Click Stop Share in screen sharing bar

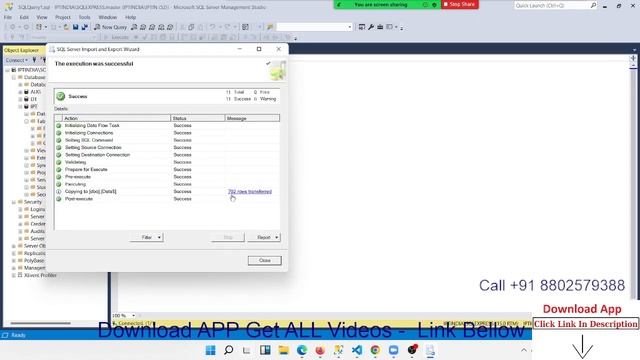click(460, 4)
